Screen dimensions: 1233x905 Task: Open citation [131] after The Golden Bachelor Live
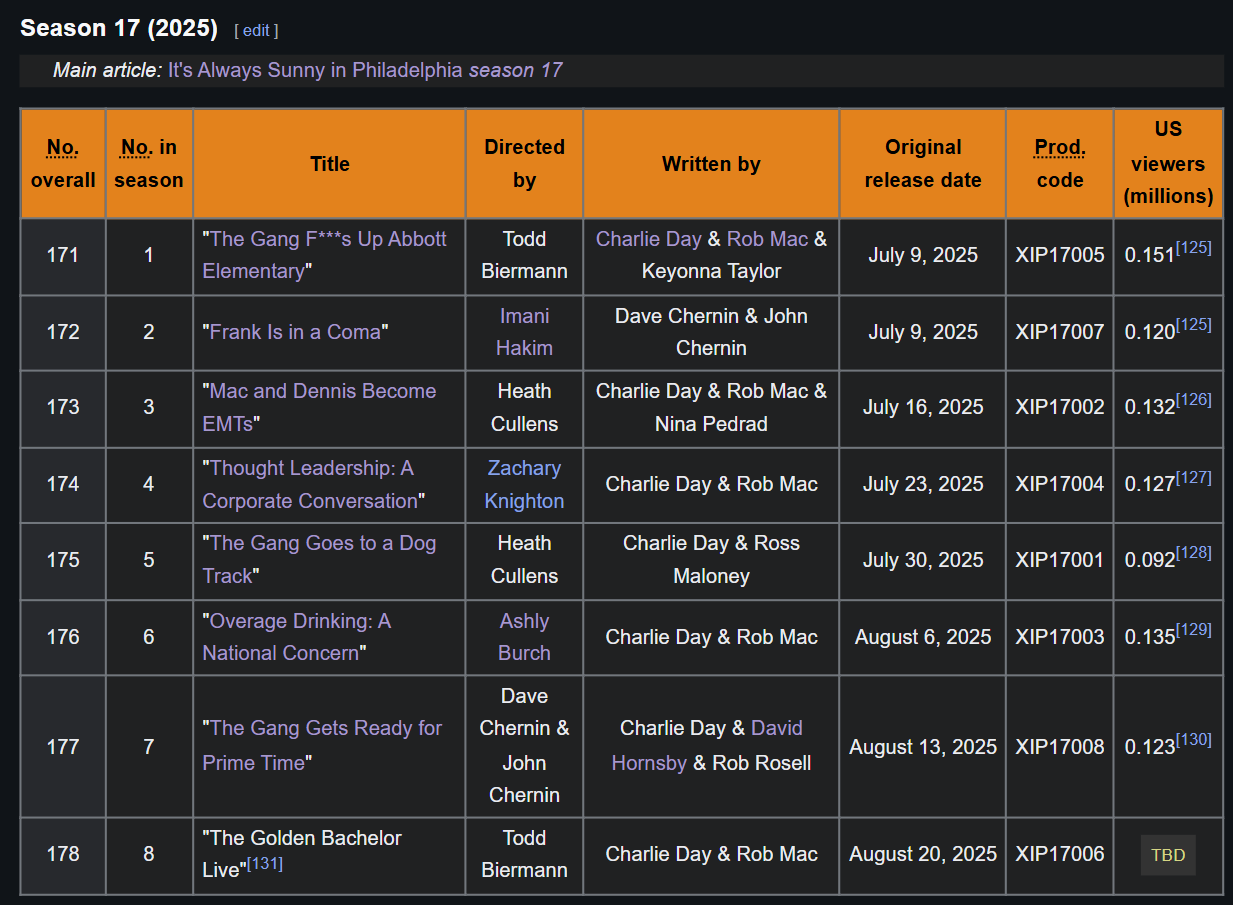265,863
